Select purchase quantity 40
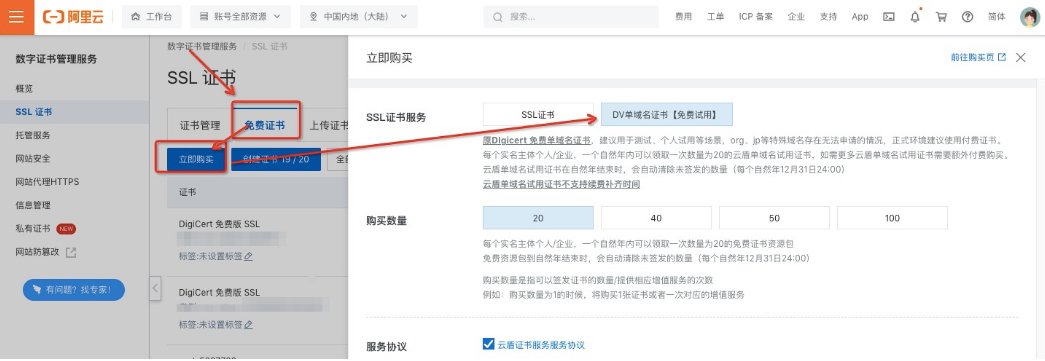 coord(656,218)
